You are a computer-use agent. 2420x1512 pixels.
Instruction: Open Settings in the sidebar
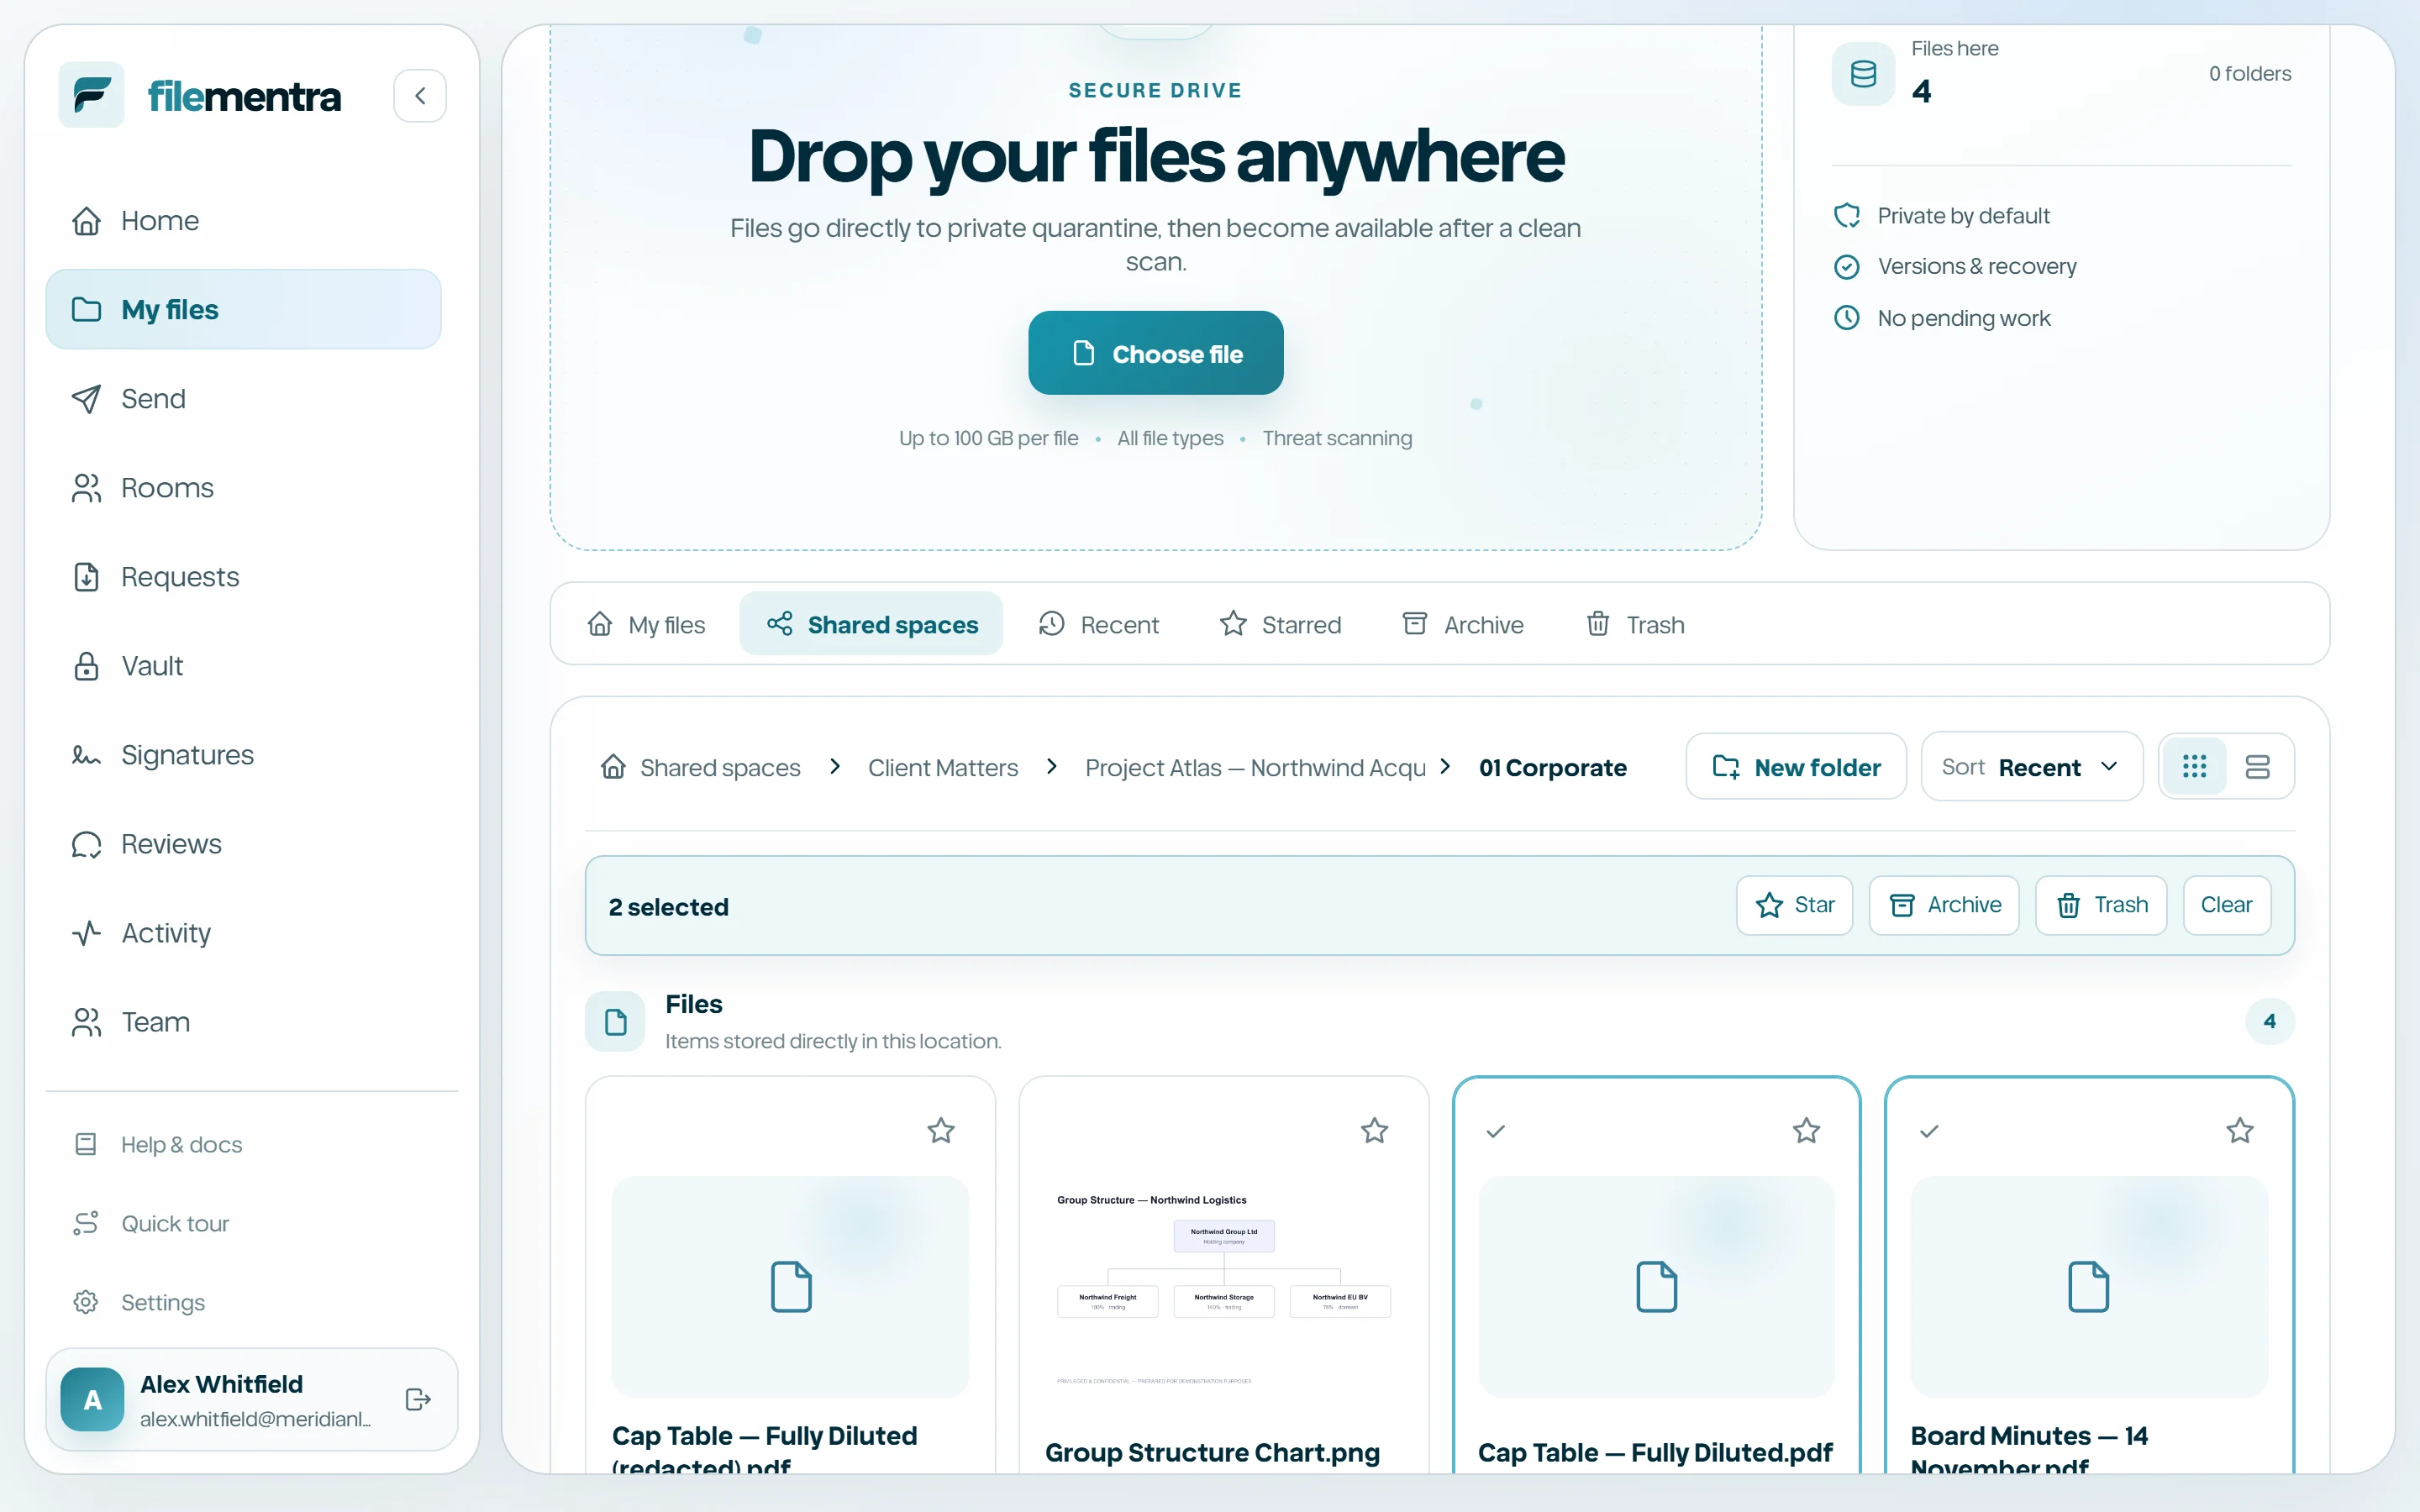pos(243,1302)
